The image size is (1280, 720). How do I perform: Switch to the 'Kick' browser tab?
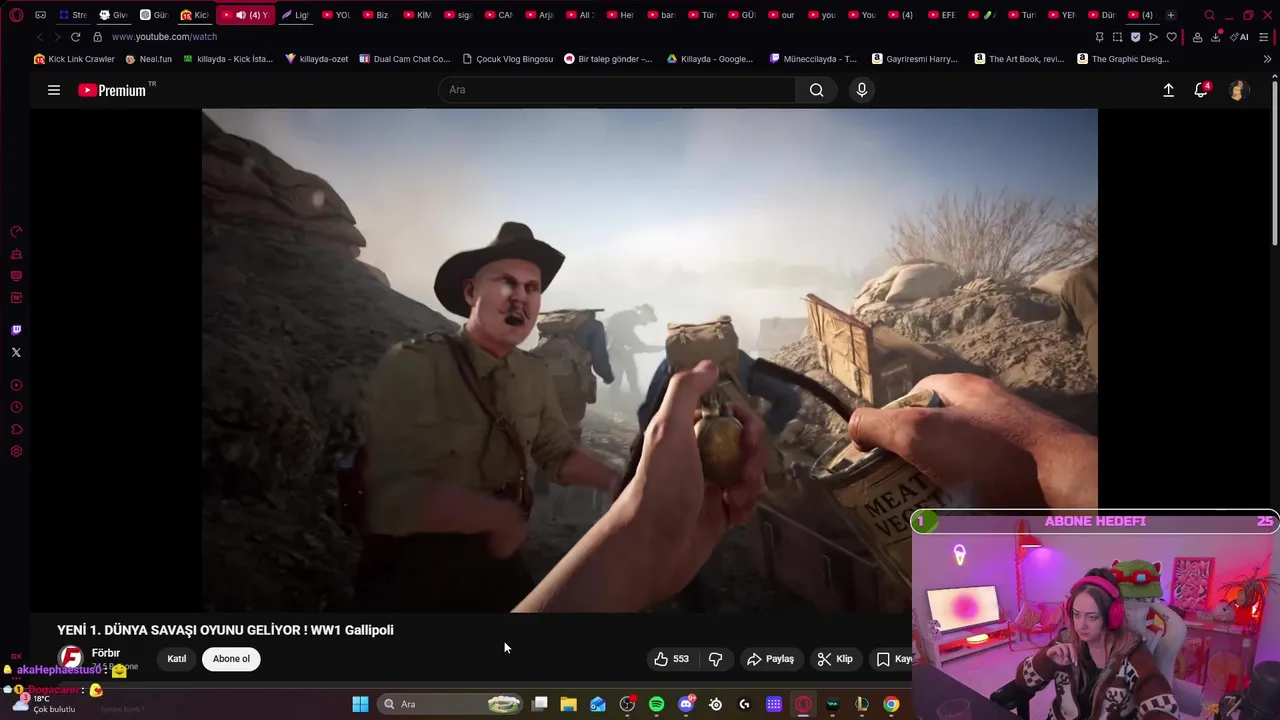[x=194, y=15]
